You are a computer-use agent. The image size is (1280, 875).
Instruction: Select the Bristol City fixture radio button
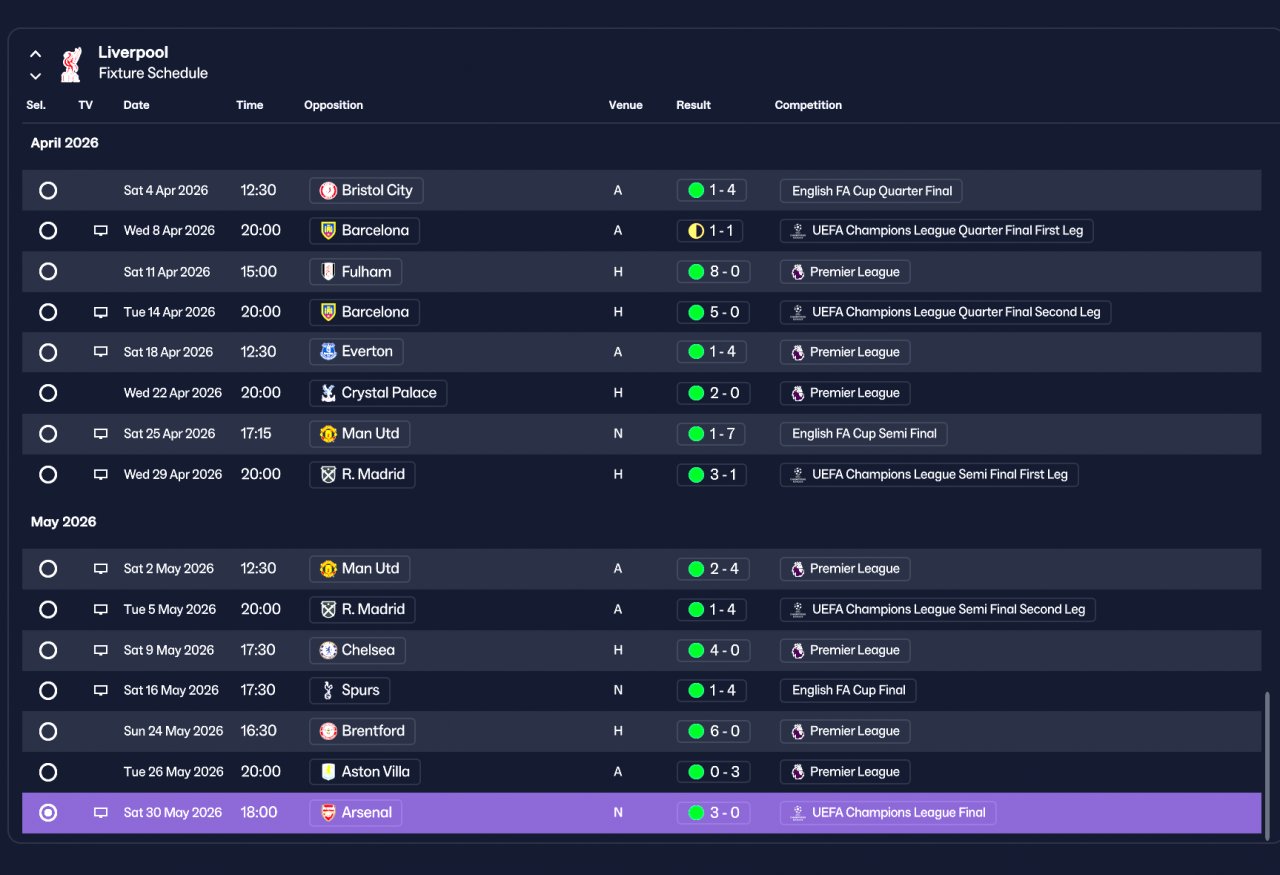point(48,190)
